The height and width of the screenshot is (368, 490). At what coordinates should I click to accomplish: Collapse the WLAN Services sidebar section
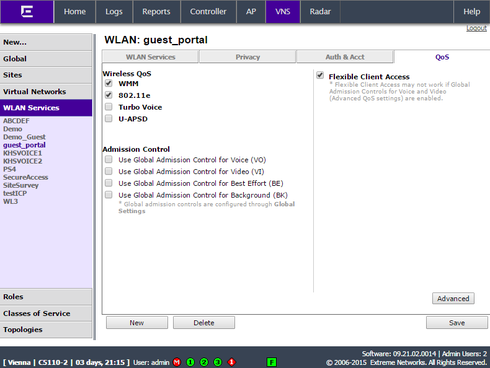pyautogui.click(x=46, y=108)
